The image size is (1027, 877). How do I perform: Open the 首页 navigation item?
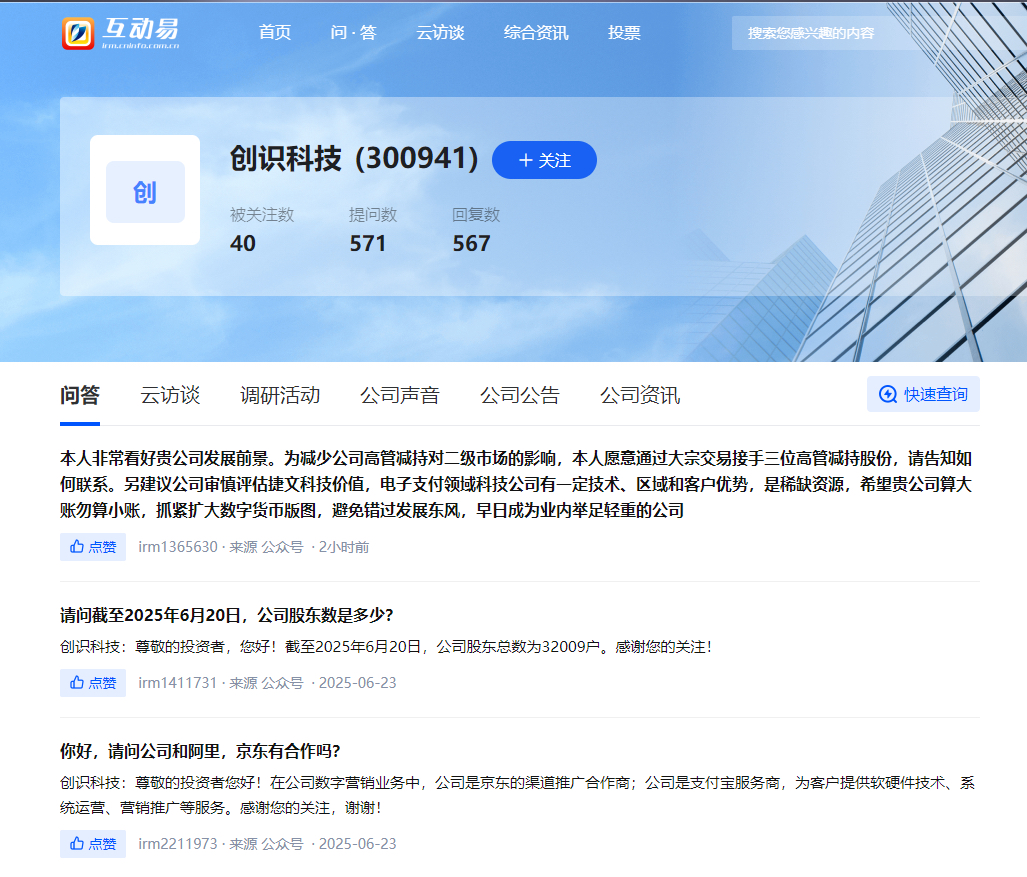point(274,33)
